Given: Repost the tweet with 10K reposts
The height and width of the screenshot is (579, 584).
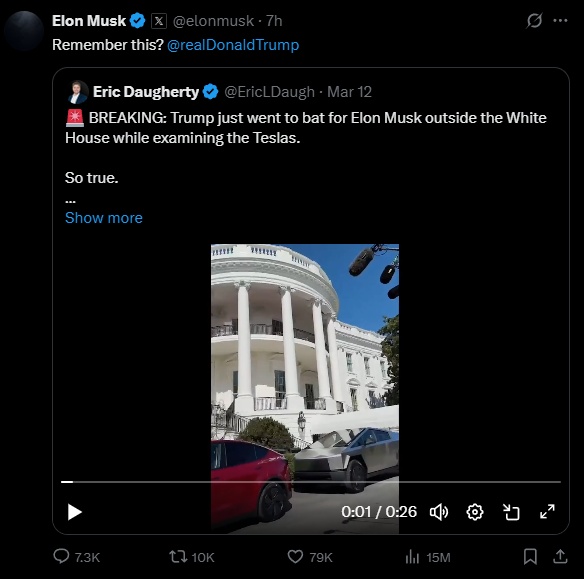Looking at the screenshot, I should coord(192,557).
